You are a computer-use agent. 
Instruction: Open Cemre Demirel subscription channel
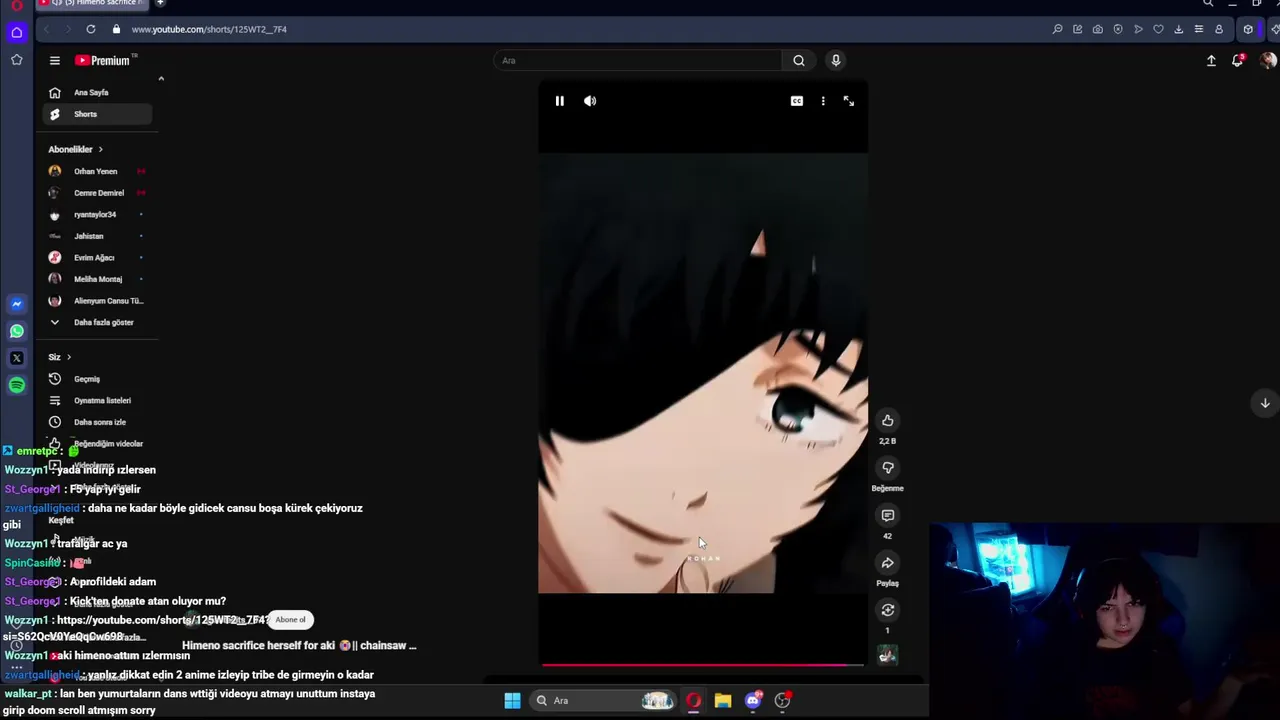point(98,193)
